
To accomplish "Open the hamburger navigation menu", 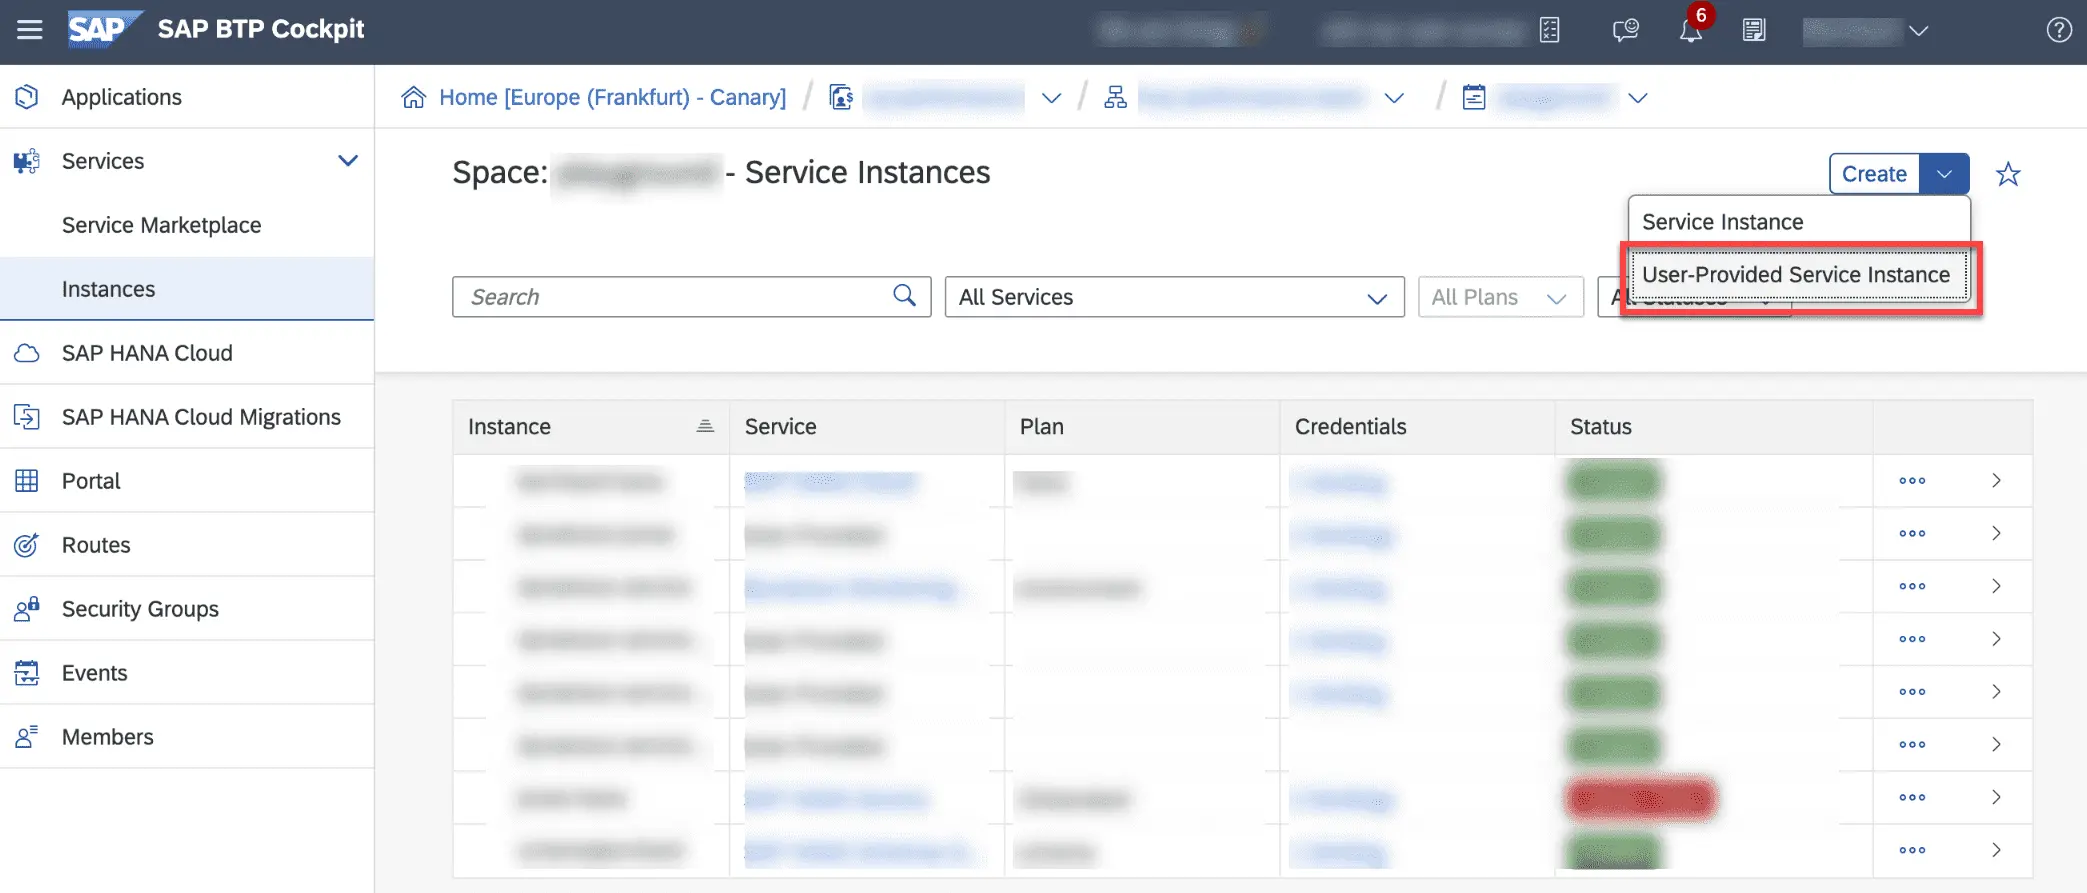I will point(30,30).
